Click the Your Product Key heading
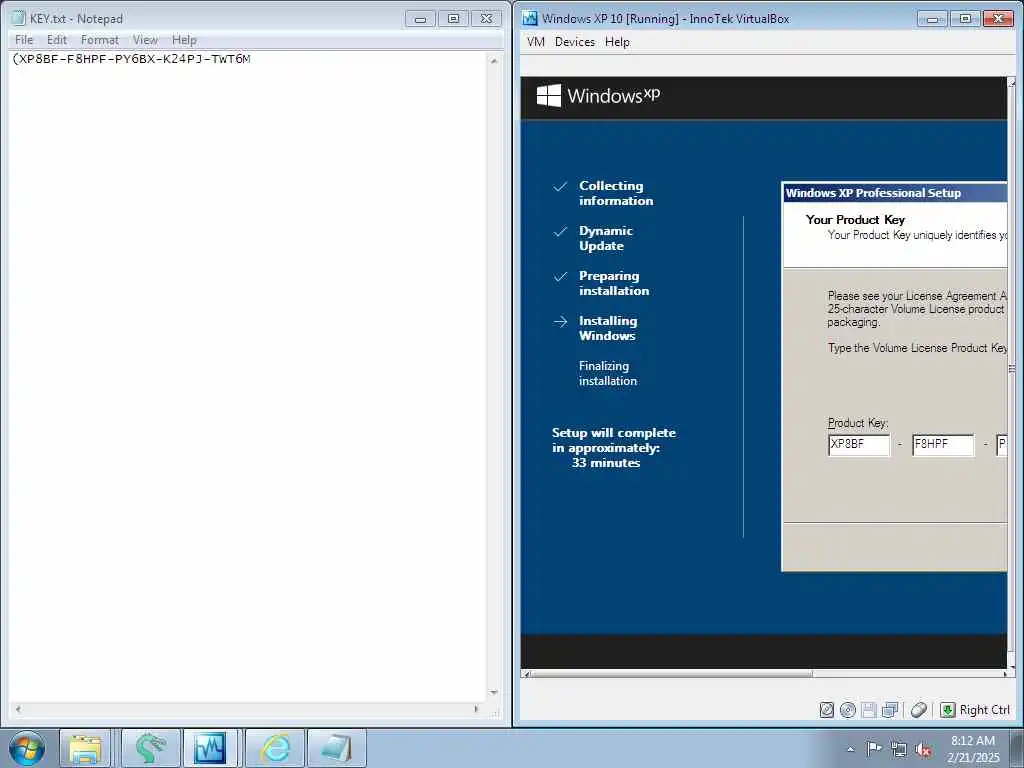1024x768 pixels. coord(855,219)
